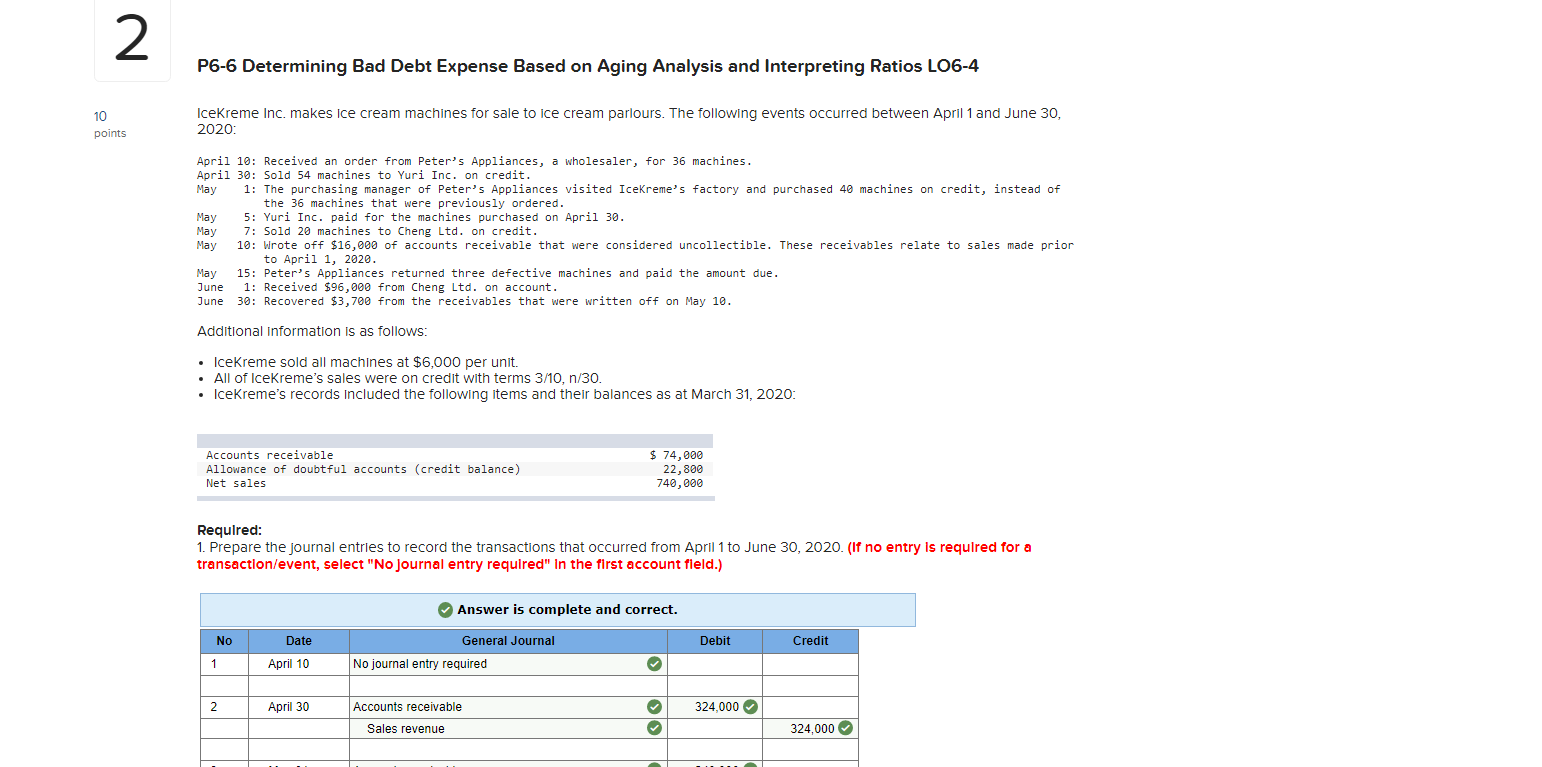Click the checkmark in the 'Answer is complete' banner
1542x767 pixels.
point(447,610)
